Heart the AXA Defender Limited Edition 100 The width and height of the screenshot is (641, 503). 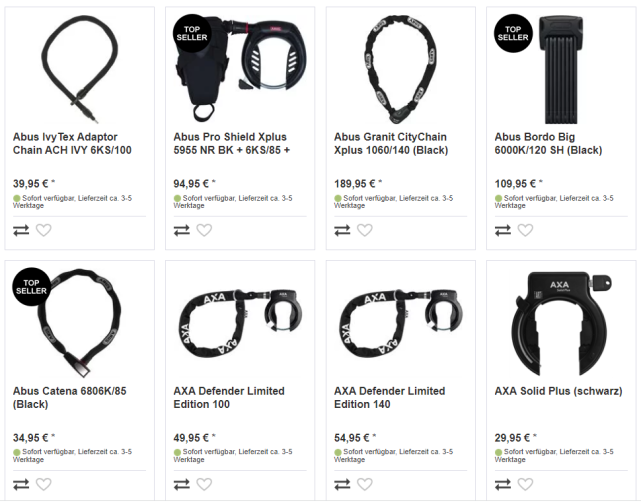[x=204, y=484]
